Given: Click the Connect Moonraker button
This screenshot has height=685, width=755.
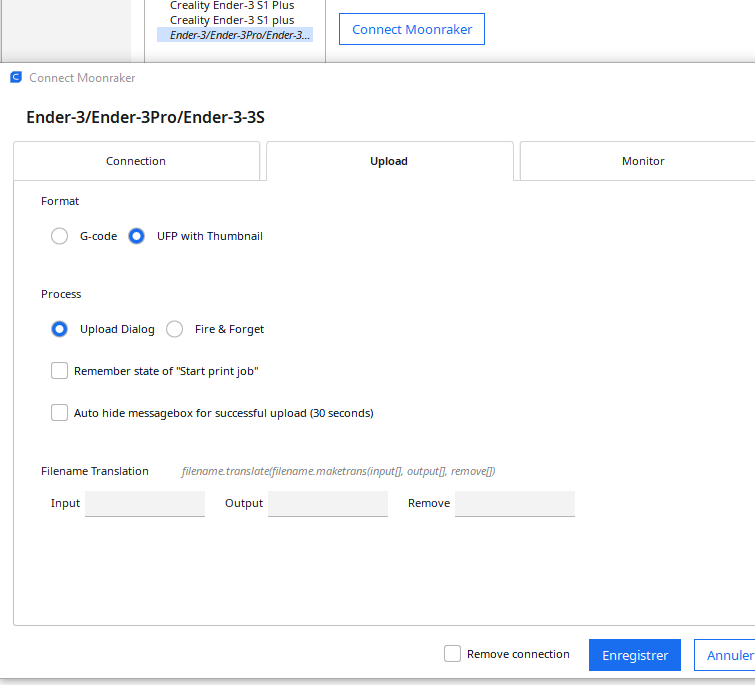Looking at the screenshot, I should 412,30.
